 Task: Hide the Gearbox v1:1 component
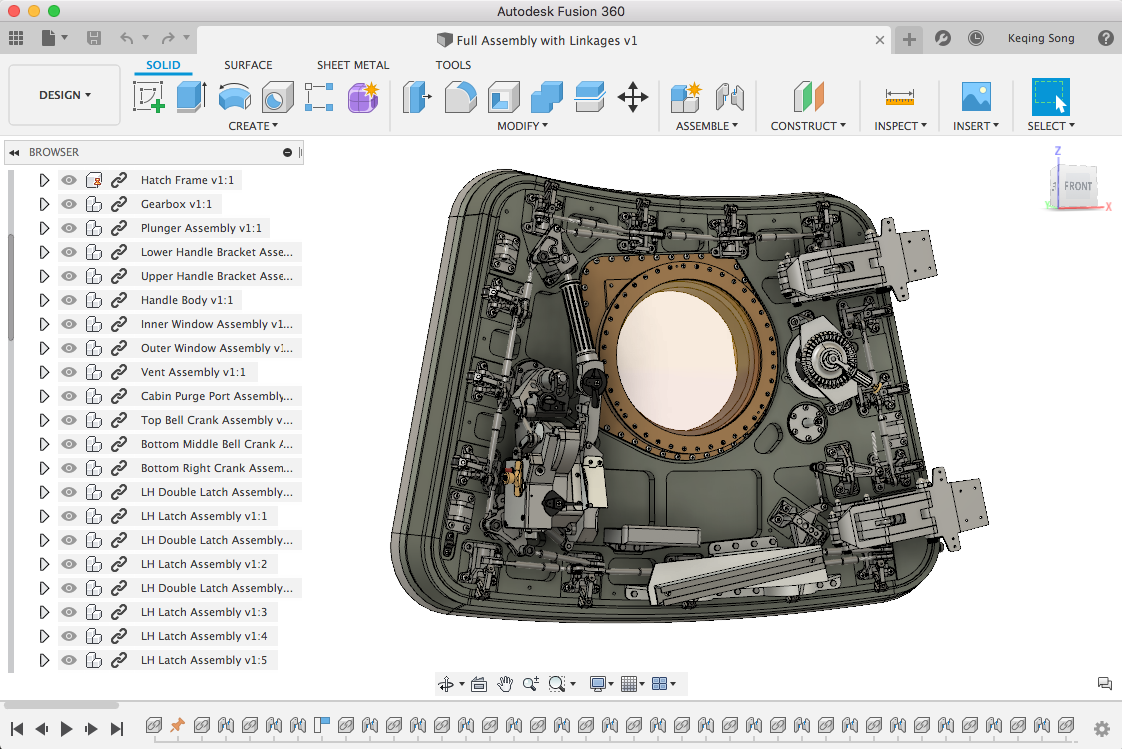(69, 204)
